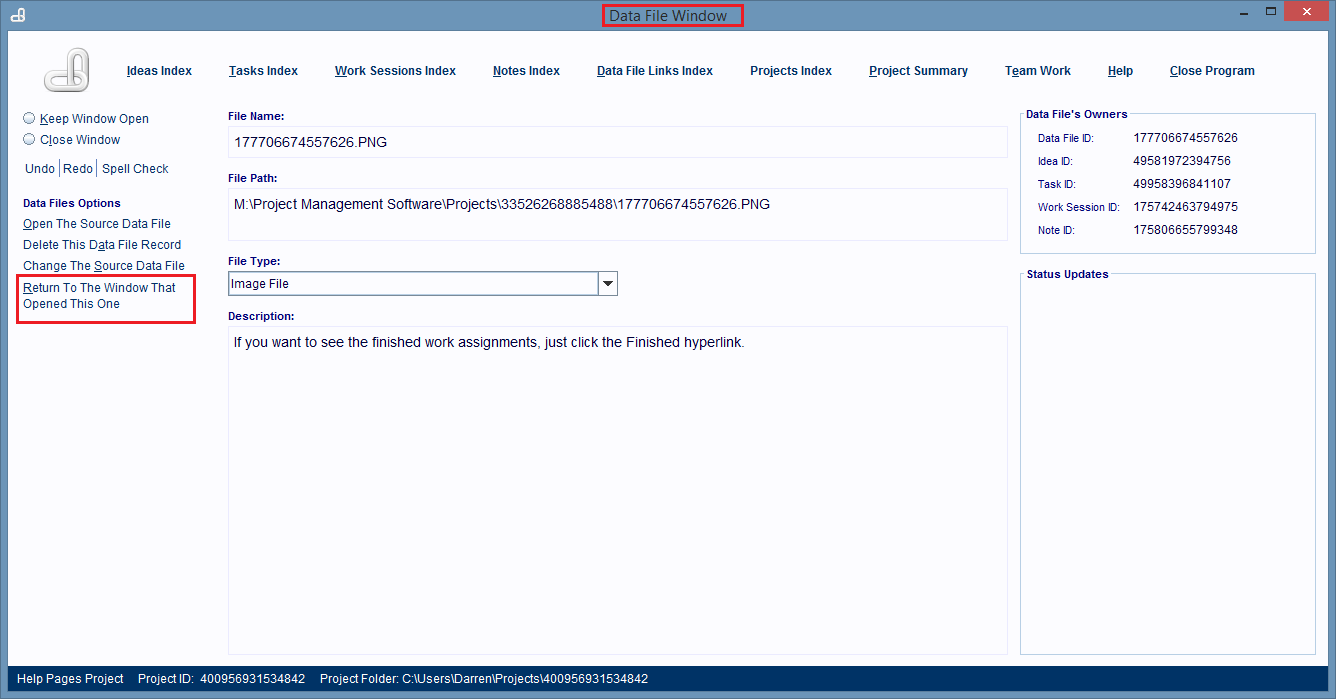Click the File Name label
The image size is (1336, 699).
click(x=256, y=116)
